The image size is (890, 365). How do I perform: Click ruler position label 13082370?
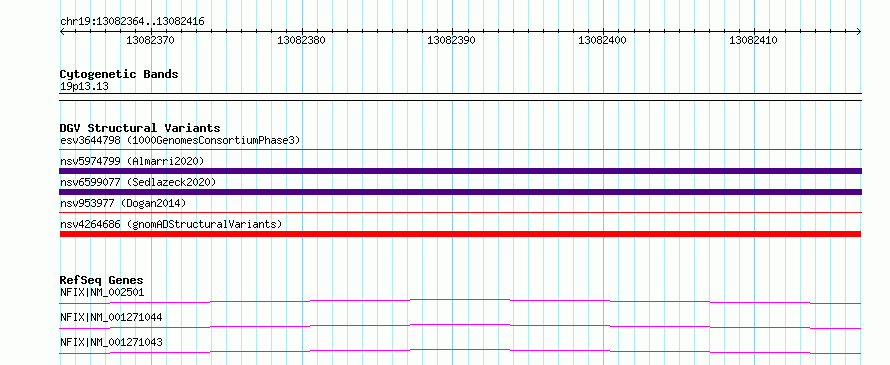(x=150, y=40)
